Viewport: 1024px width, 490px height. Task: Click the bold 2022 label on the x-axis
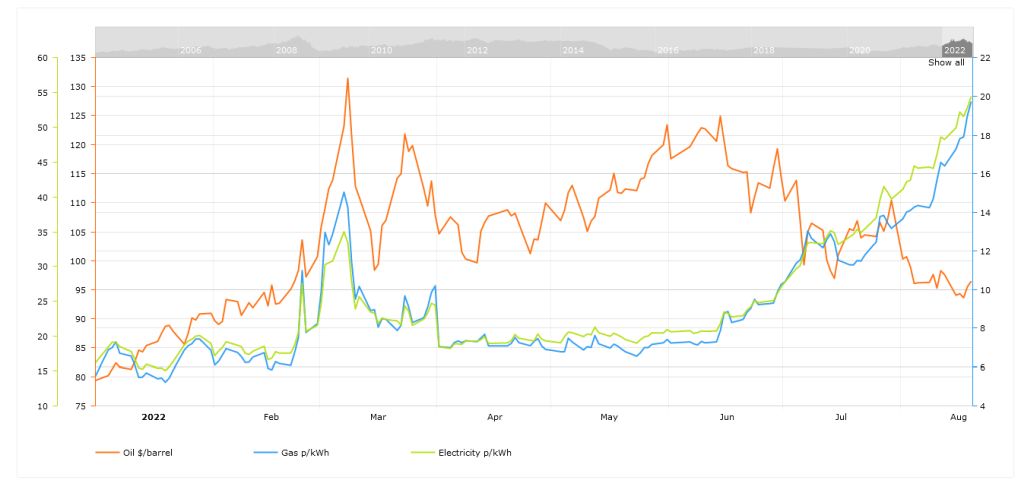coord(153,417)
